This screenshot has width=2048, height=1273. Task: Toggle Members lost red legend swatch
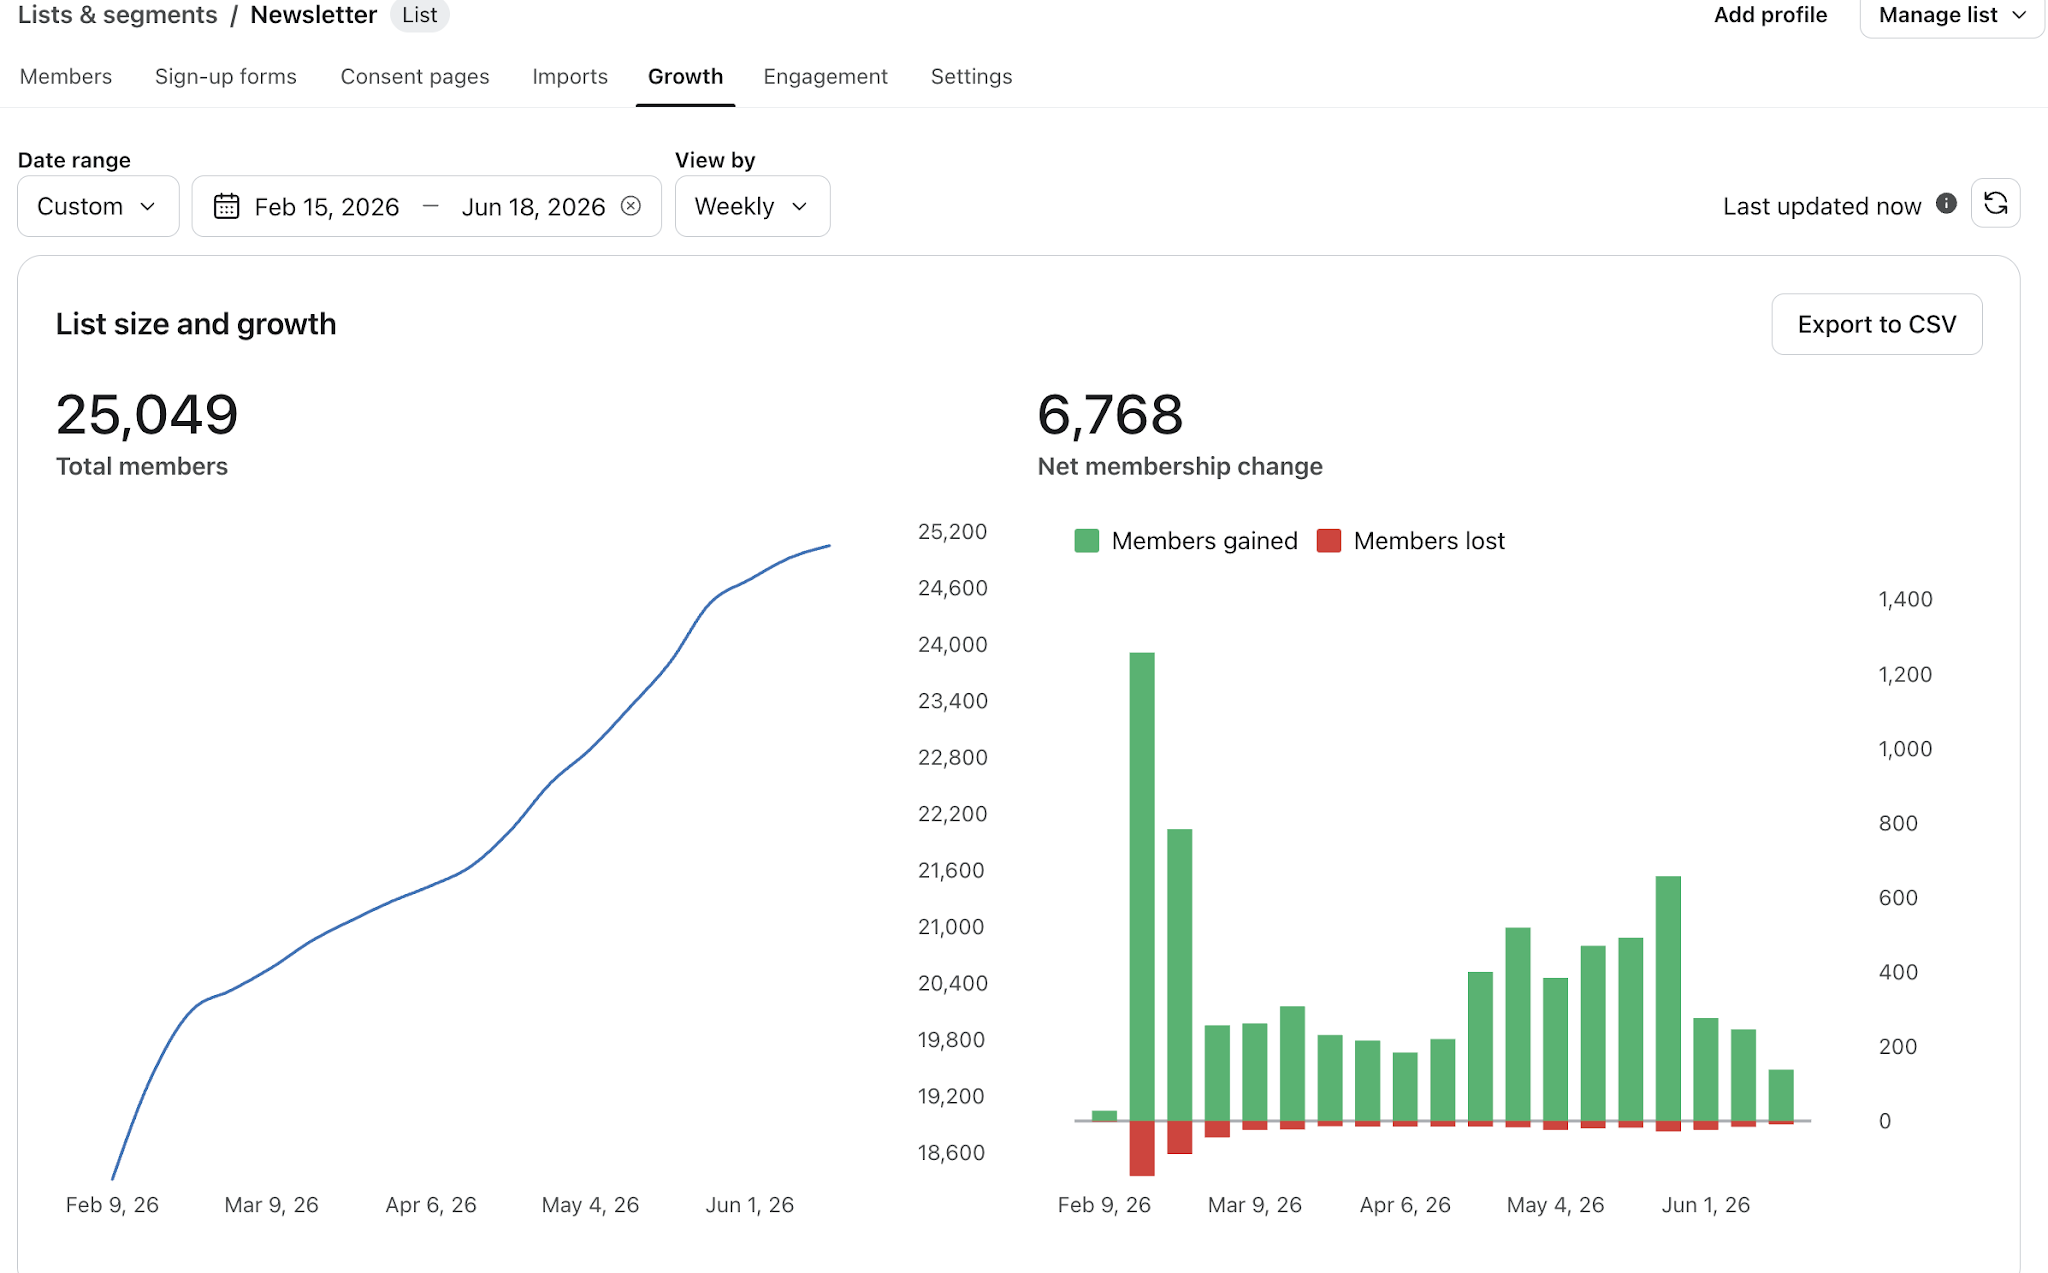(1329, 541)
